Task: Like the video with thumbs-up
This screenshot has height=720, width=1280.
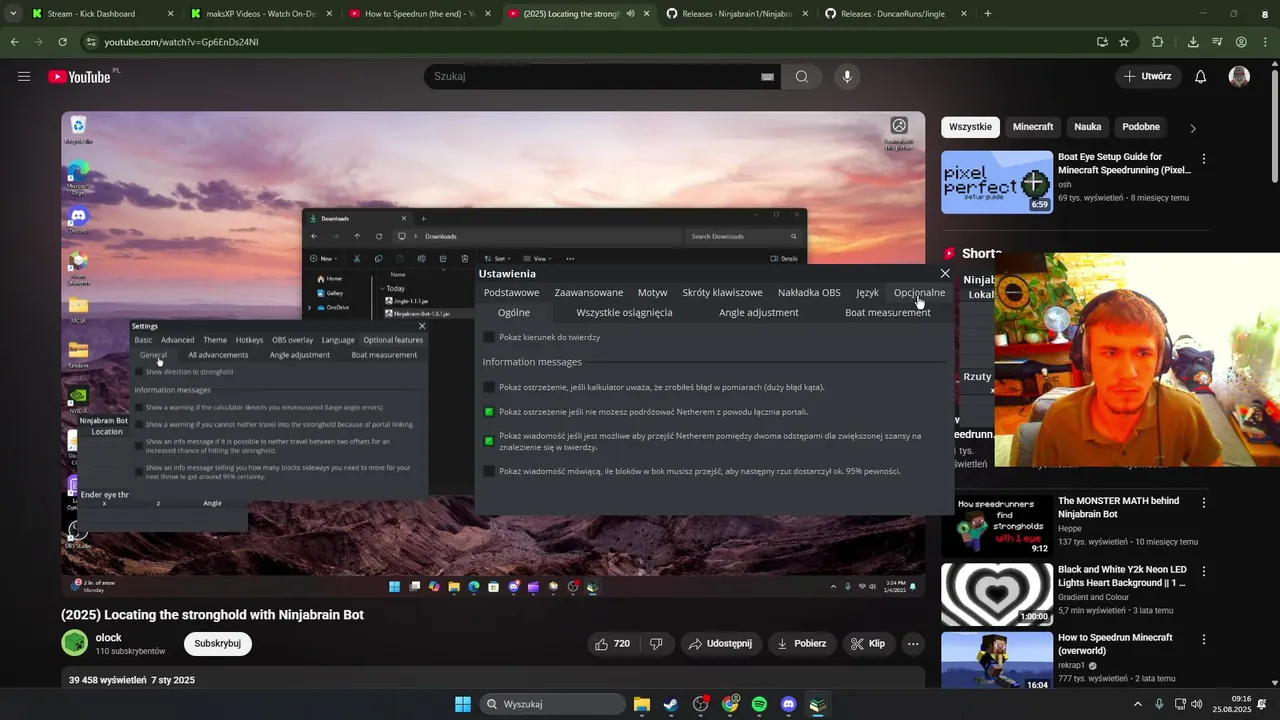Action: [612, 644]
